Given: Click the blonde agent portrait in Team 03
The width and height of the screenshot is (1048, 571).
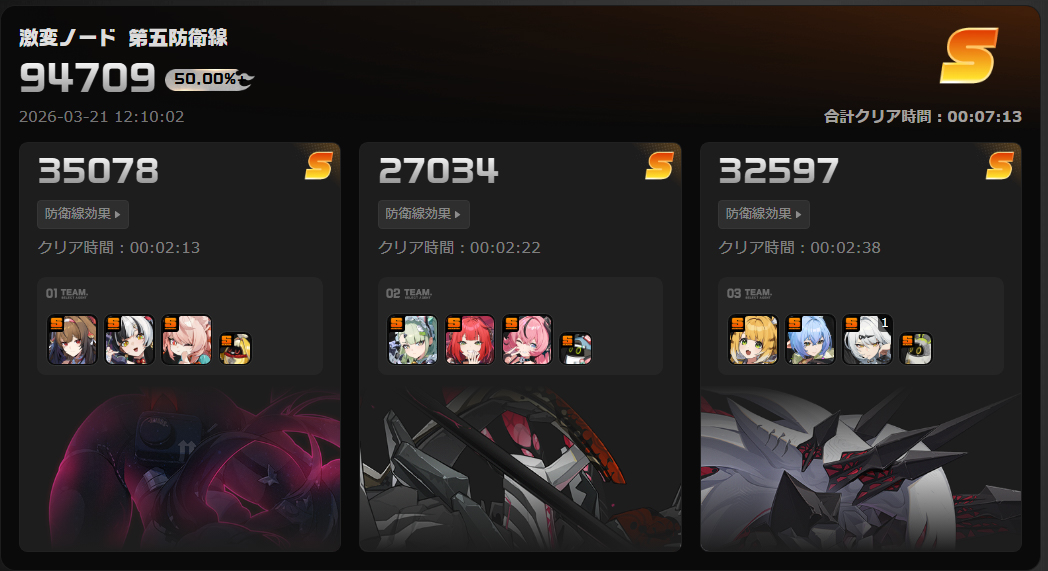Looking at the screenshot, I should (753, 340).
